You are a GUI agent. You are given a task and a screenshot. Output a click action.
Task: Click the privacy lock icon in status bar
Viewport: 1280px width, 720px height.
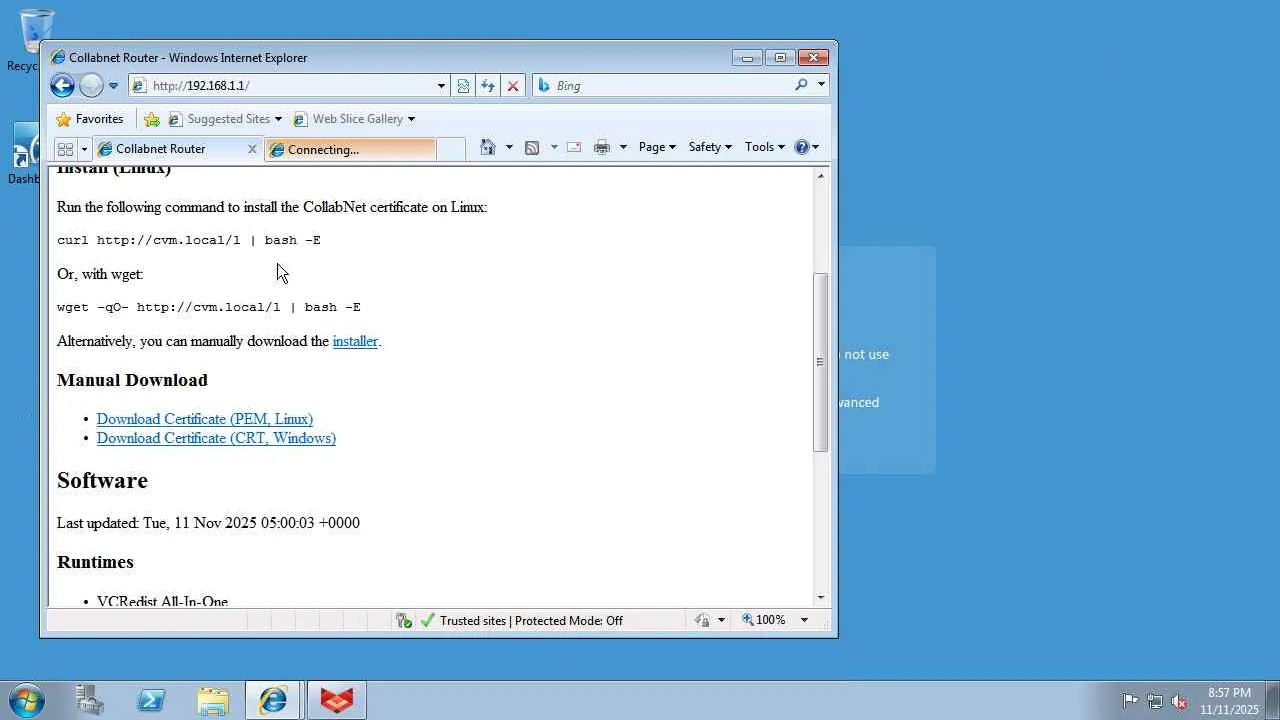point(702,621)
